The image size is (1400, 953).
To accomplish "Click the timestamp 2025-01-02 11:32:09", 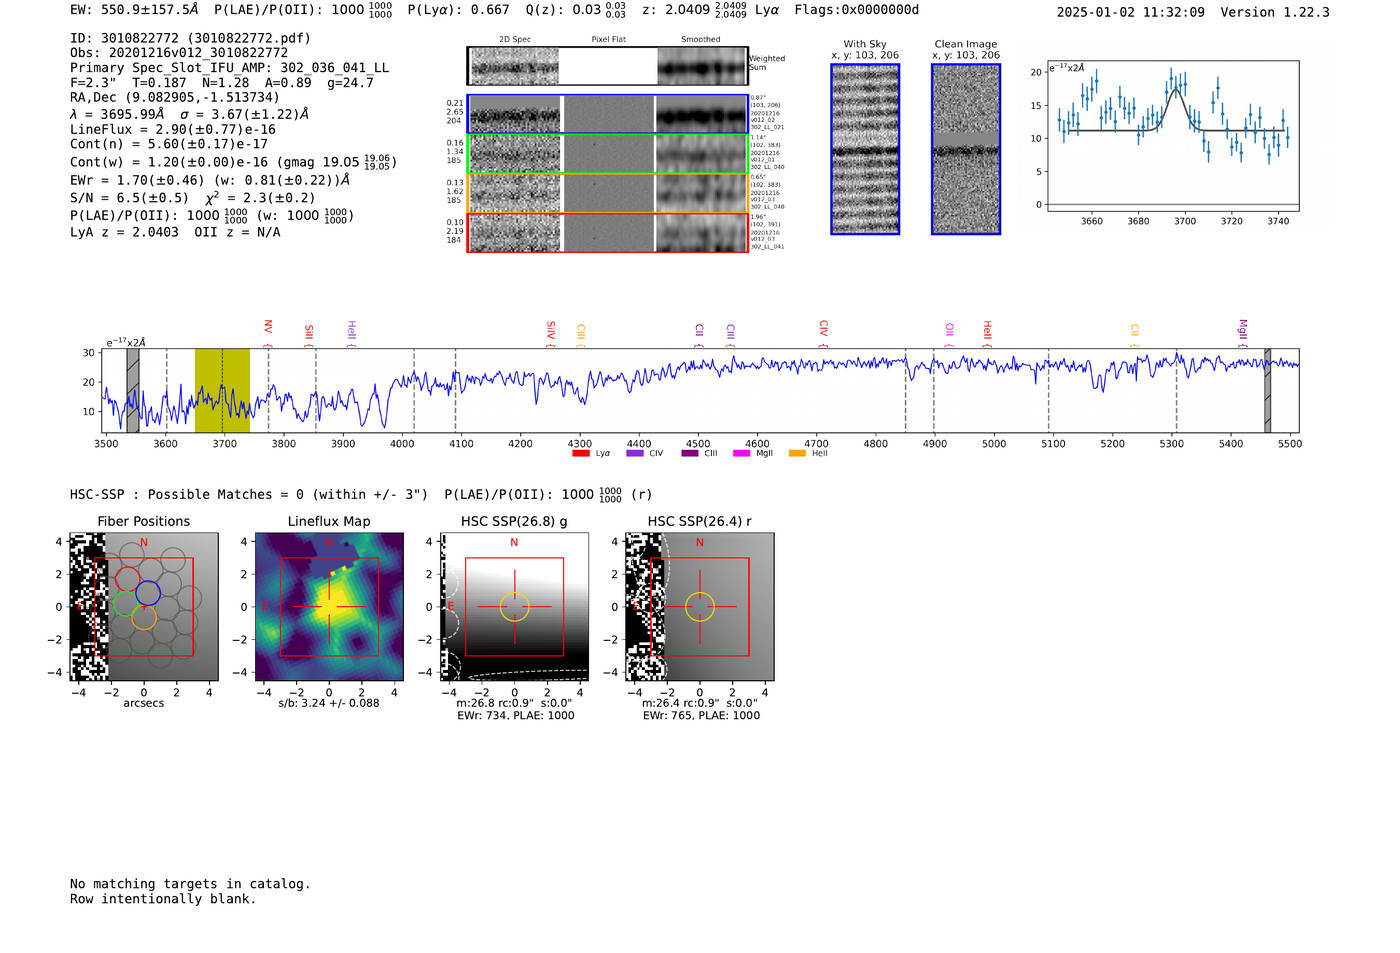I will point(1131,12).
